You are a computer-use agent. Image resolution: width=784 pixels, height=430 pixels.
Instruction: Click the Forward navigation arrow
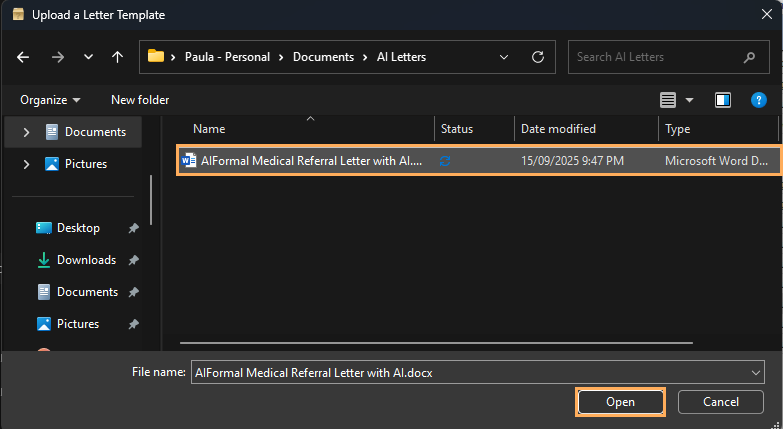point(57,57)
